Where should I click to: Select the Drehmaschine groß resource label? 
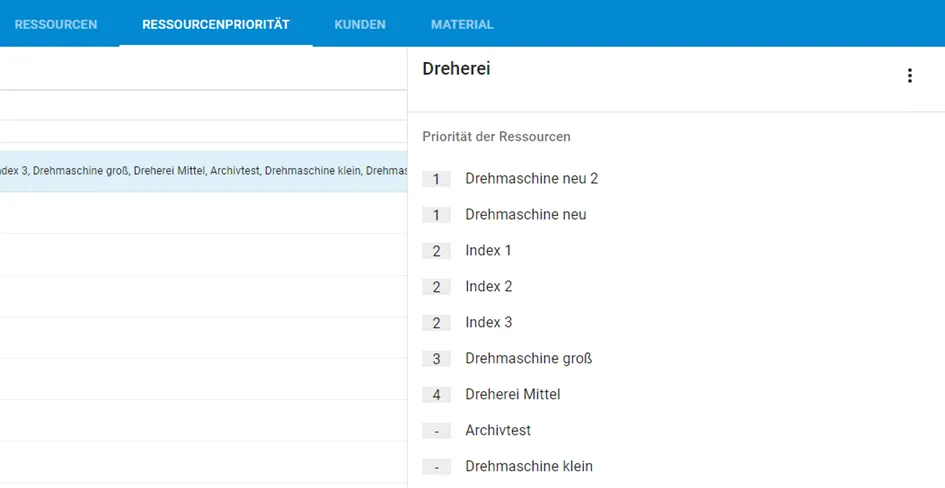tap(529, 358)
